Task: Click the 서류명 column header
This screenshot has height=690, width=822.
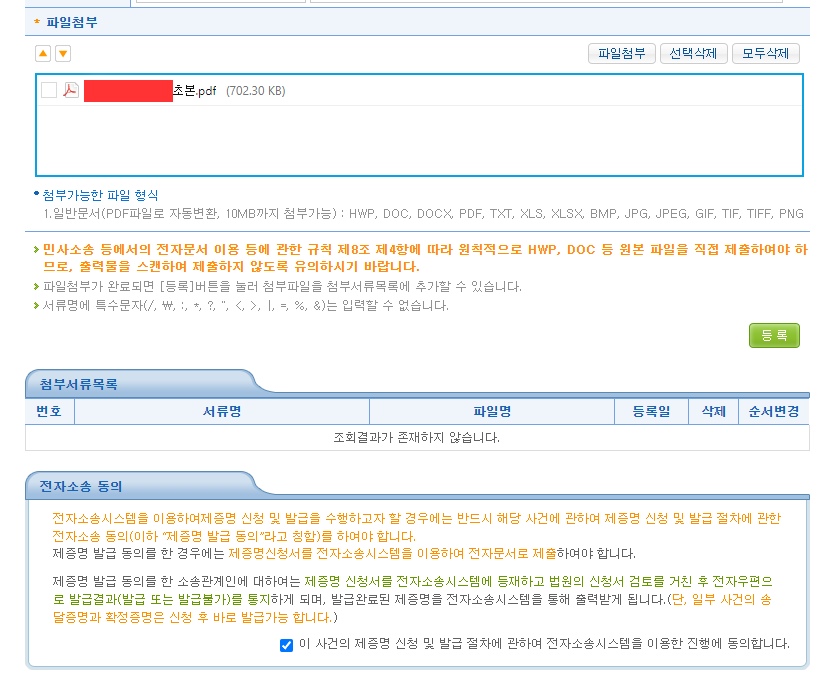Action: [x=221, y=411]
